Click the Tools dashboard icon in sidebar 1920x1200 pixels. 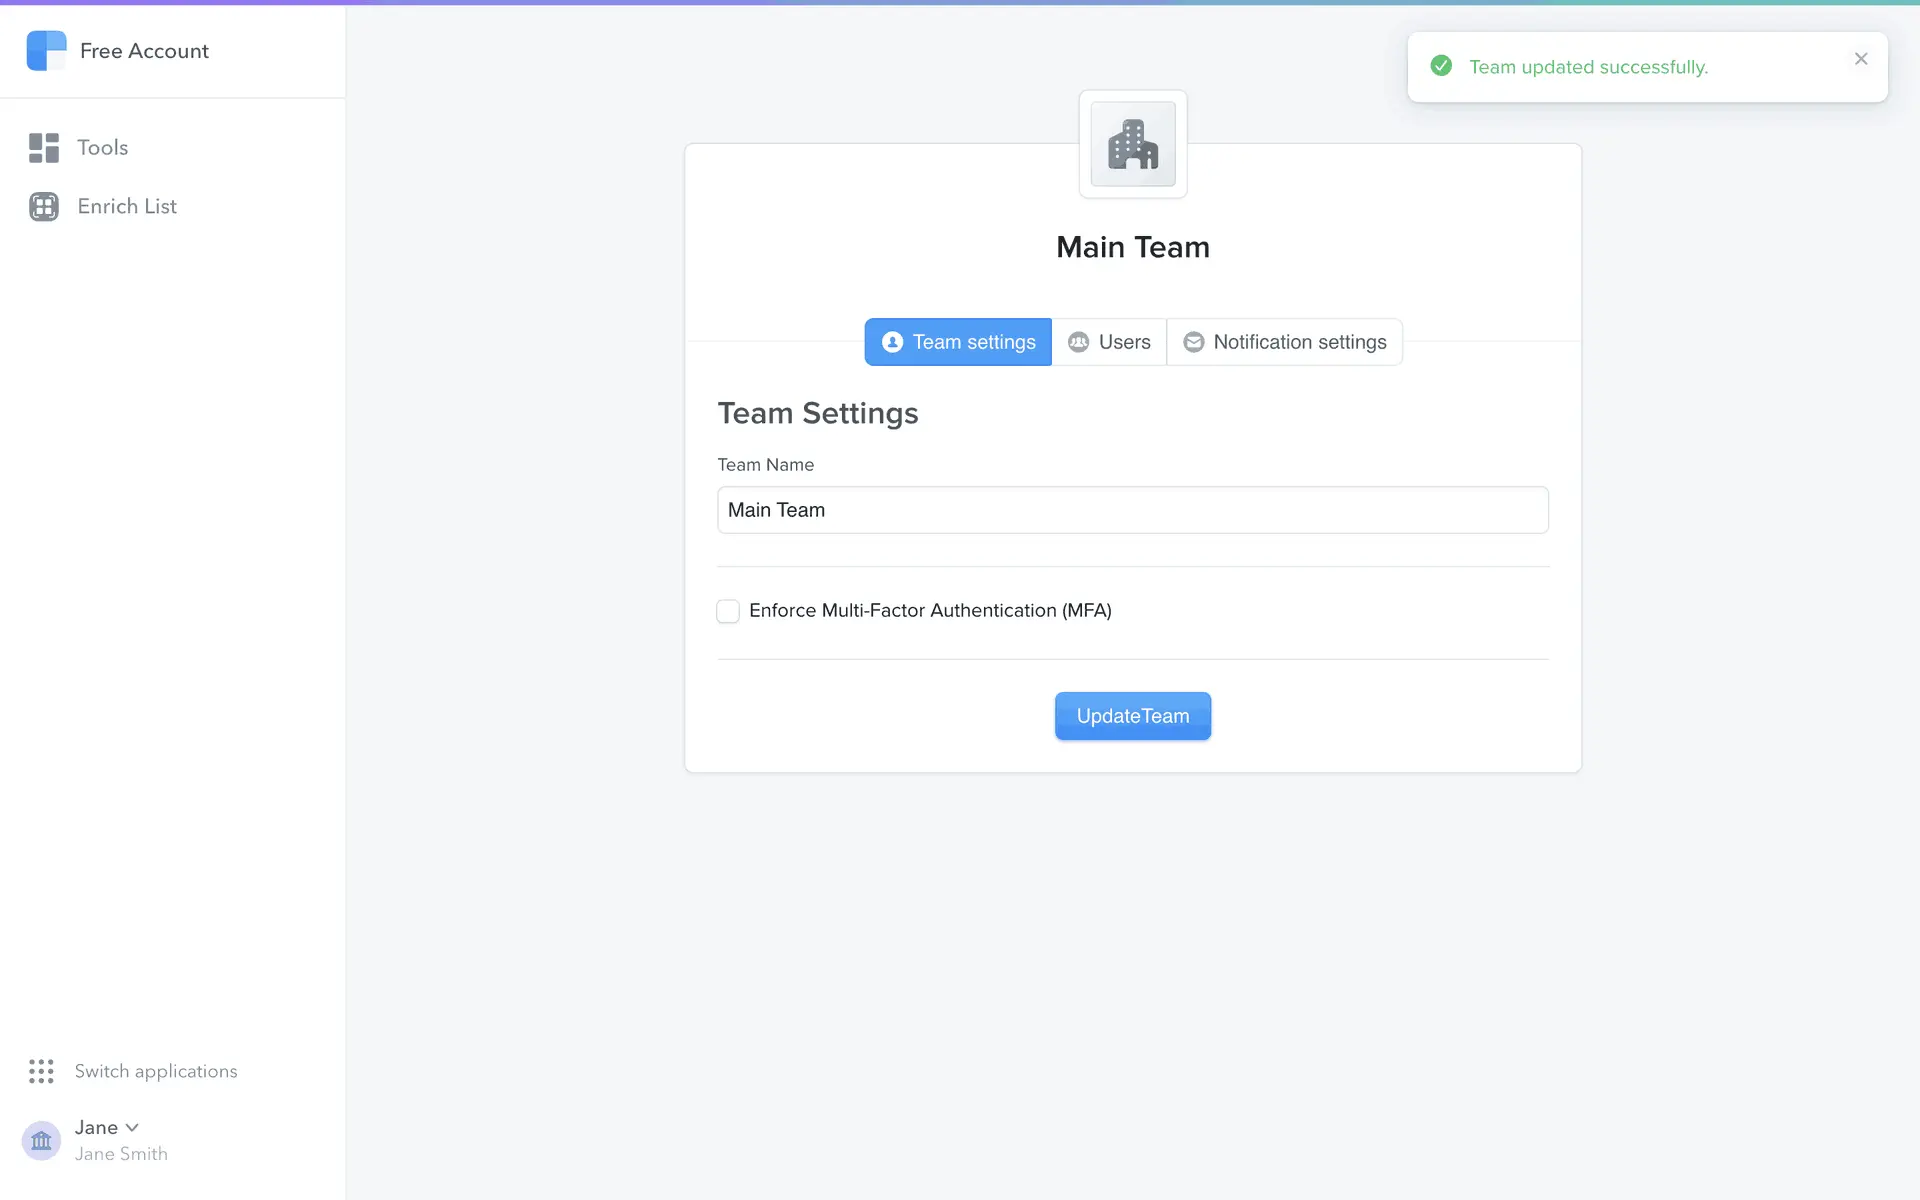click(x=44, y=148)
